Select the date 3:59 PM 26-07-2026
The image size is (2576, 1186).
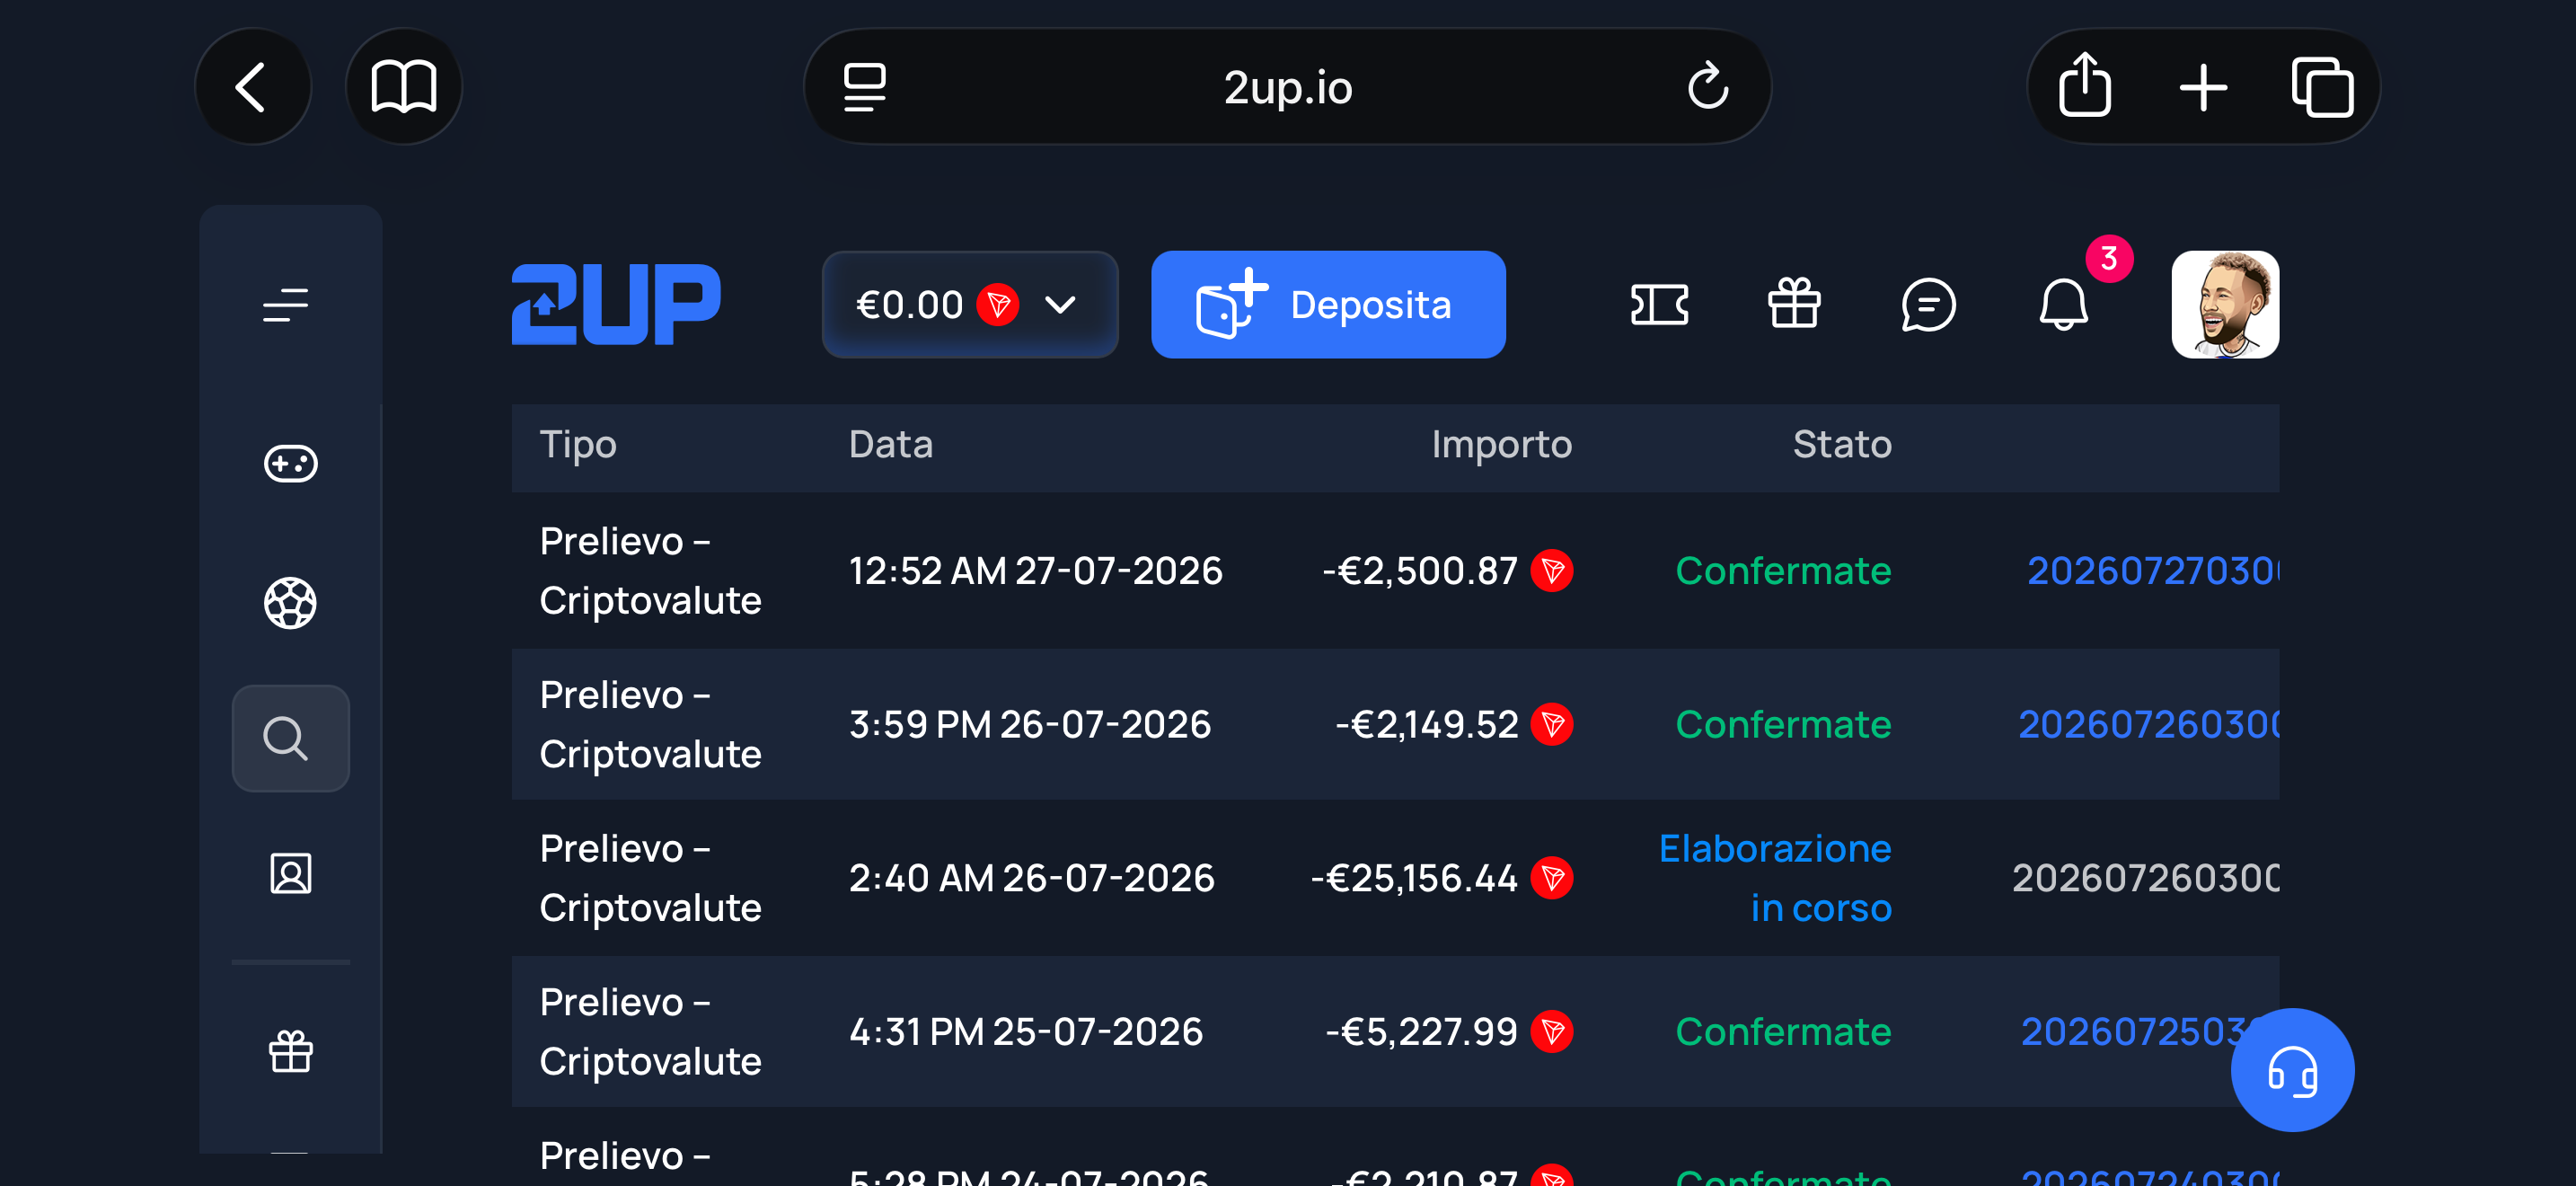[1029, 724]
